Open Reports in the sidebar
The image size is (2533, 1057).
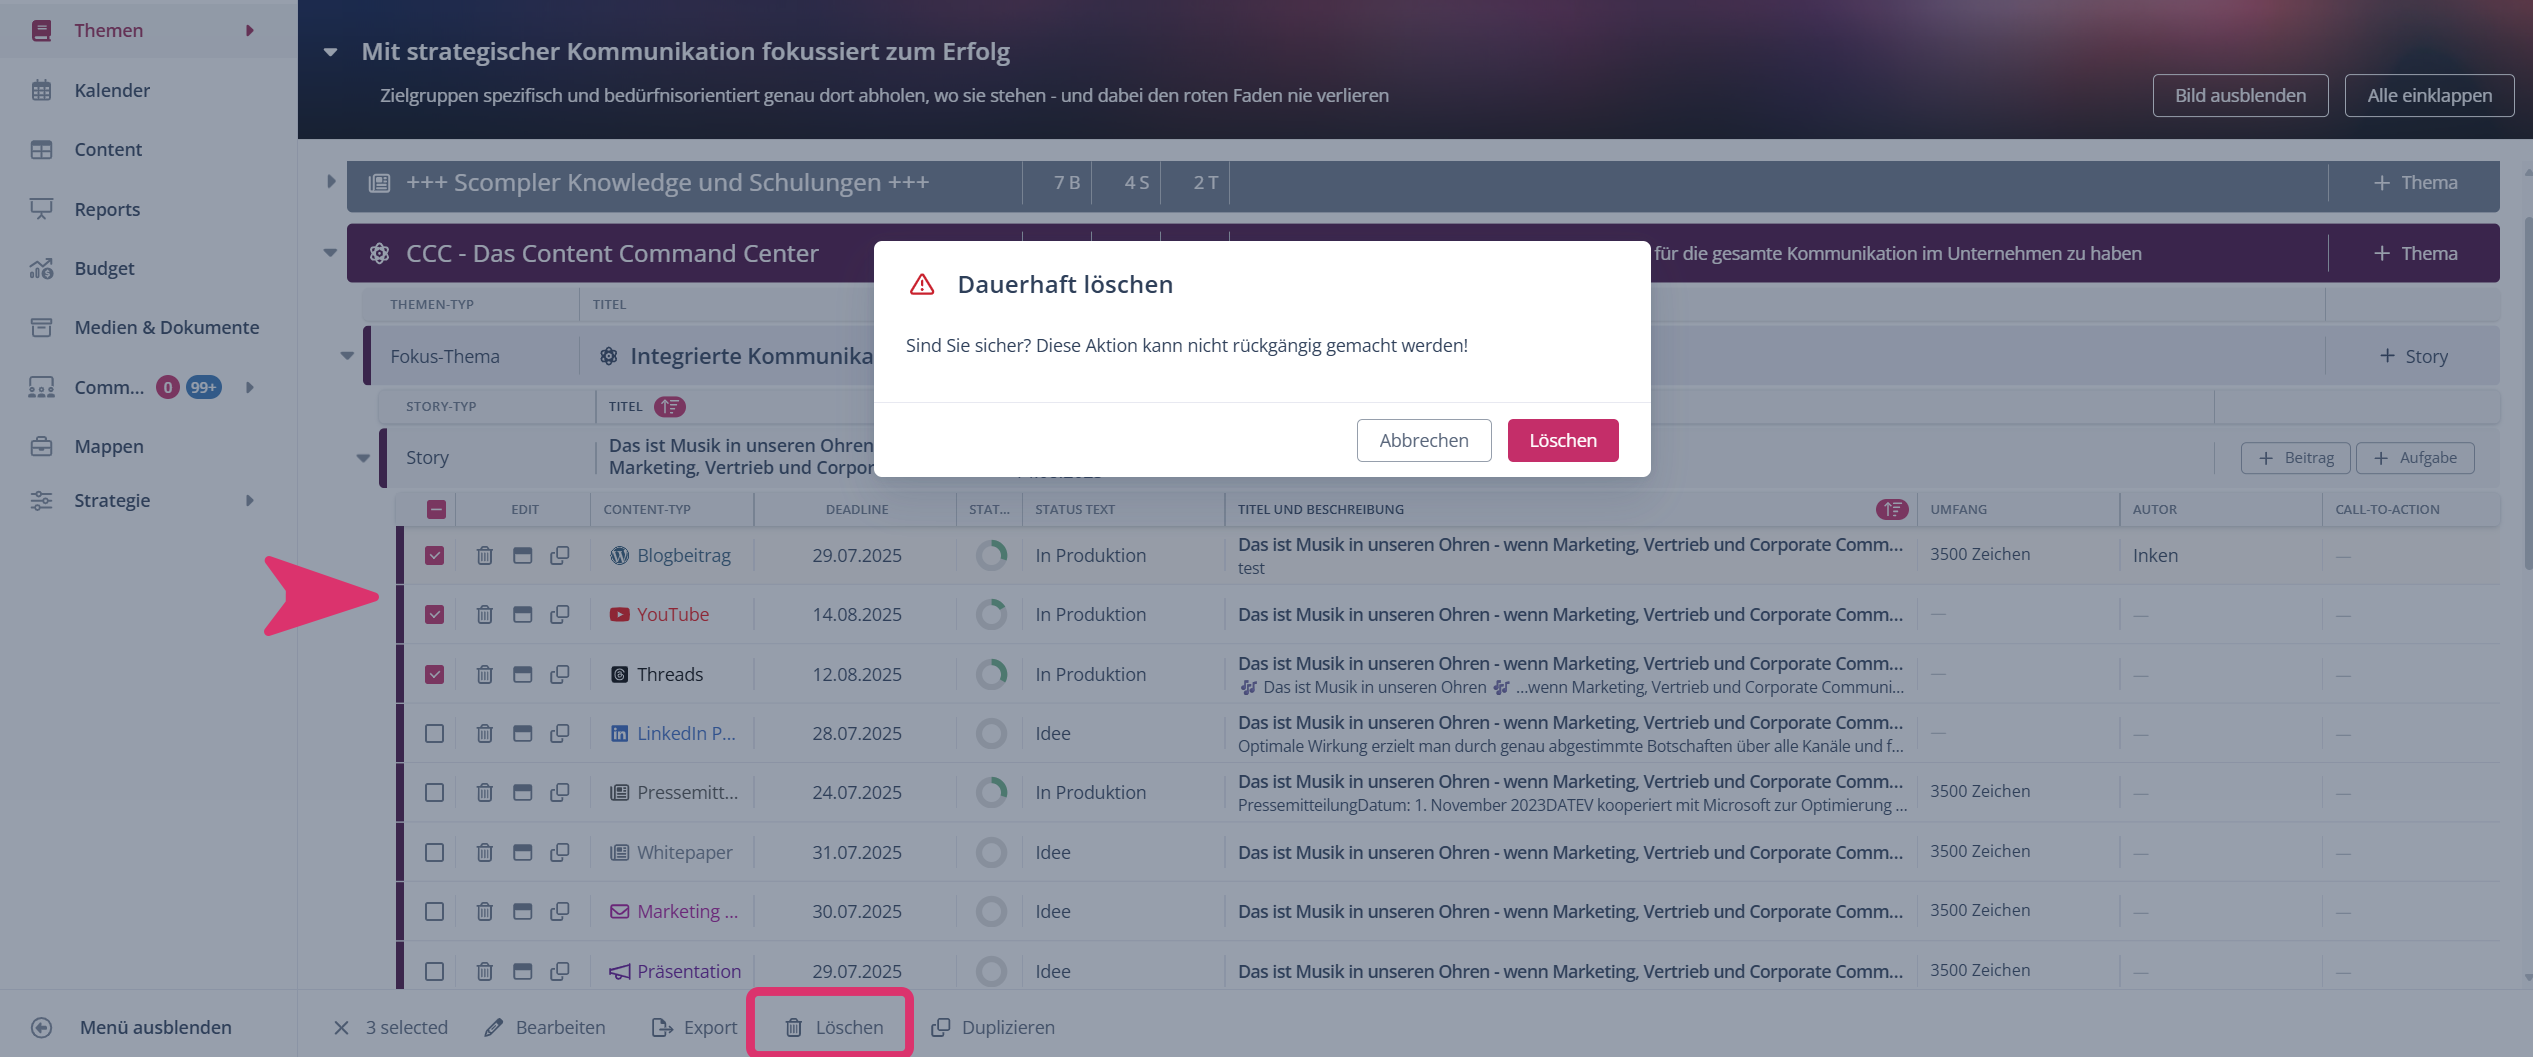click(107, 209)
